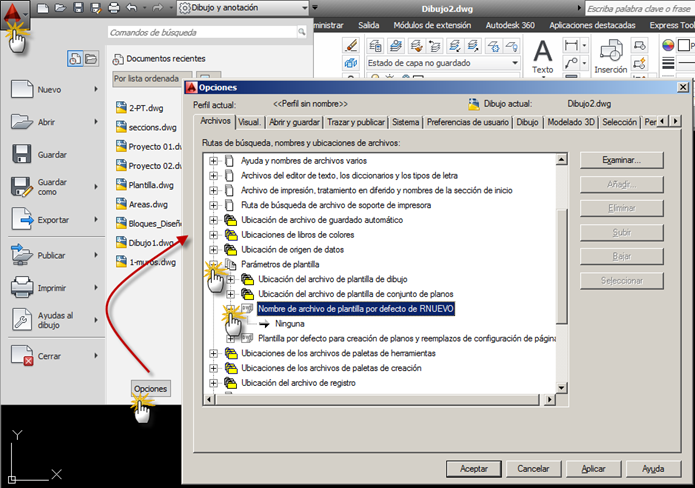Click the linear dimension icon in ribbon
695x488 pixels.
[571, 45]
